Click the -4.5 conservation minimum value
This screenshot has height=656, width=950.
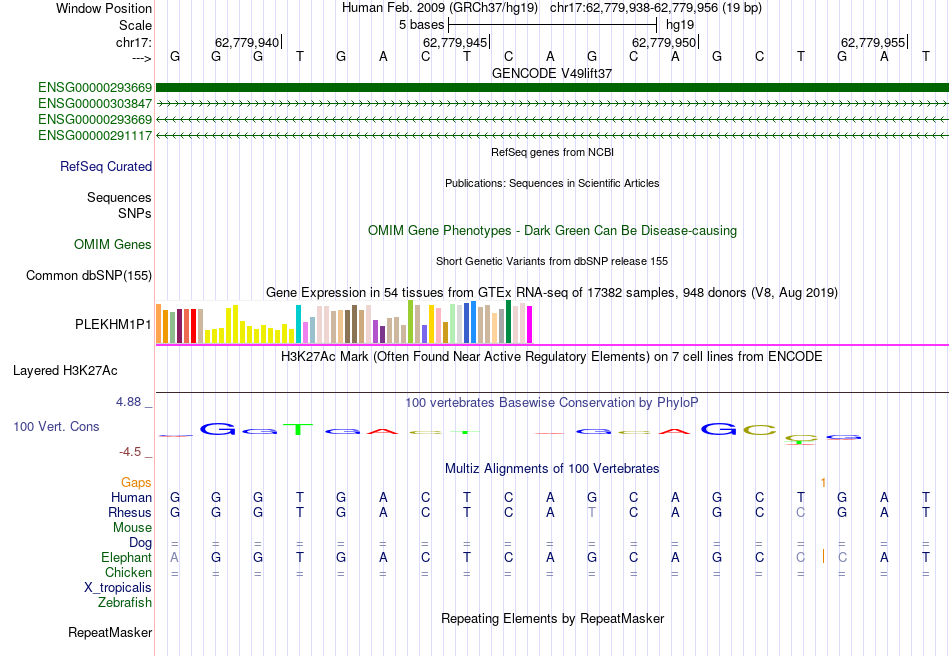click(130, 452)
